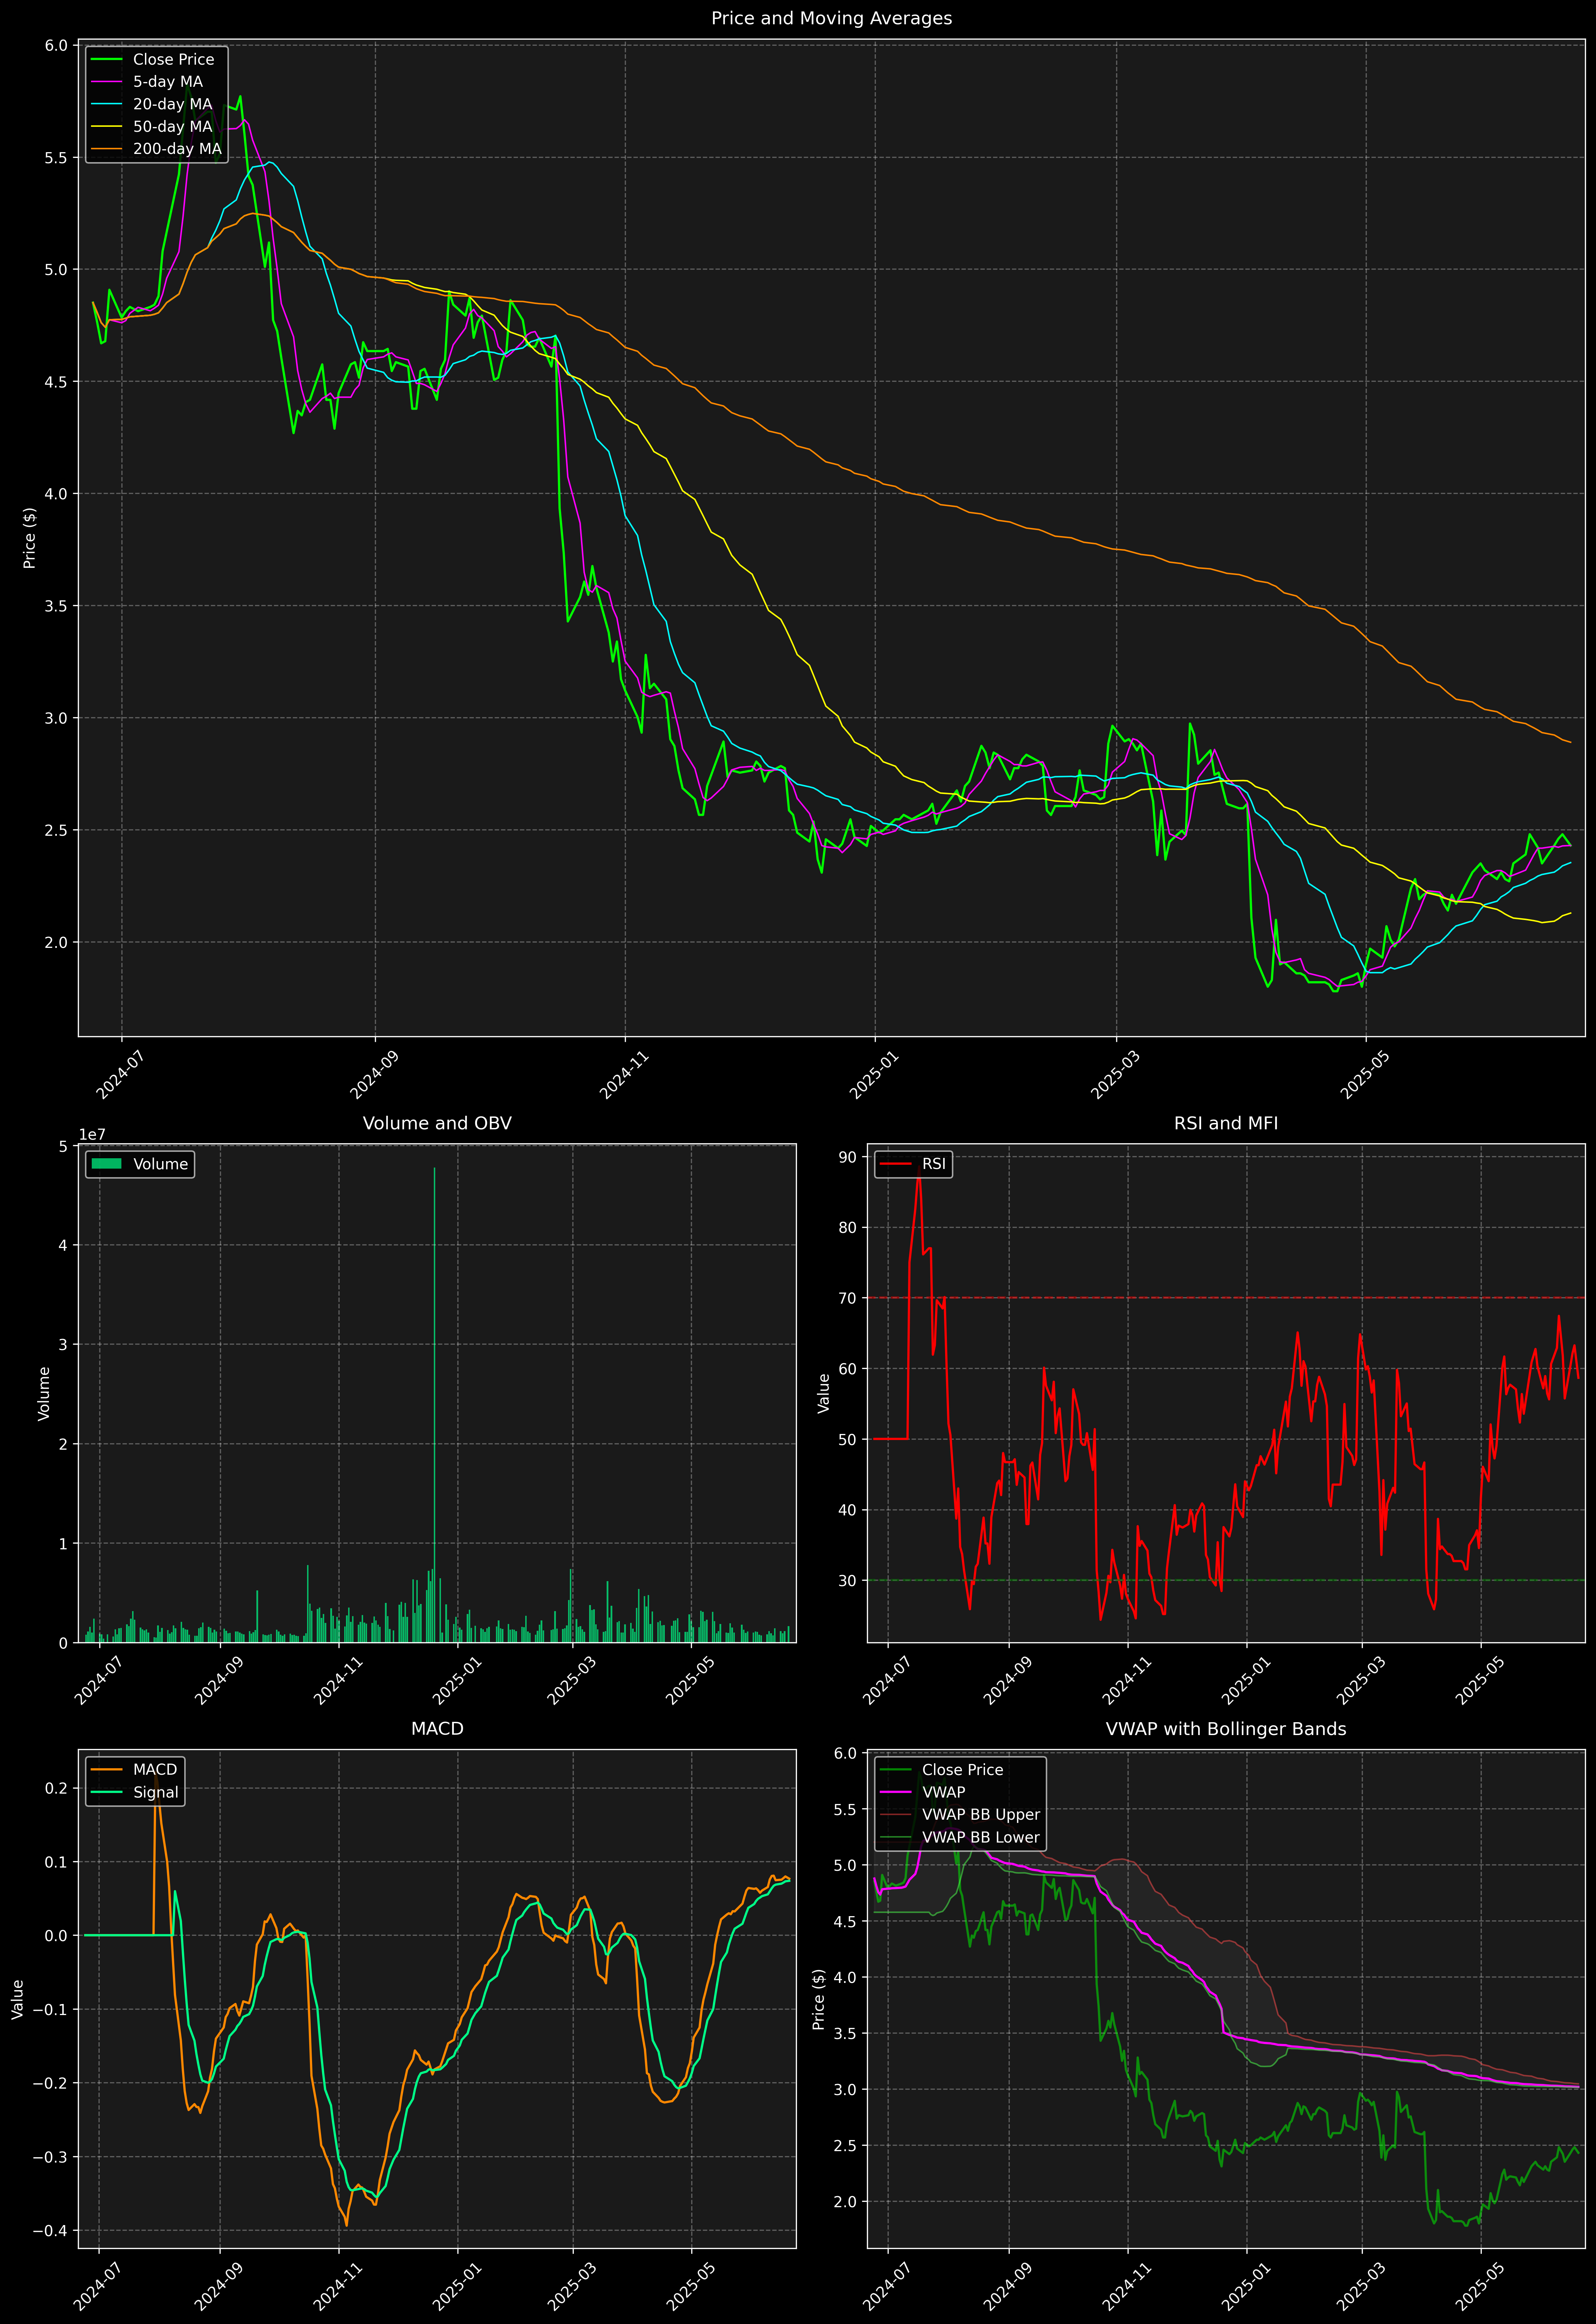
Task: Click the 'MACD' chart title
Action: pyautogui.click(x=437, y=1729)
